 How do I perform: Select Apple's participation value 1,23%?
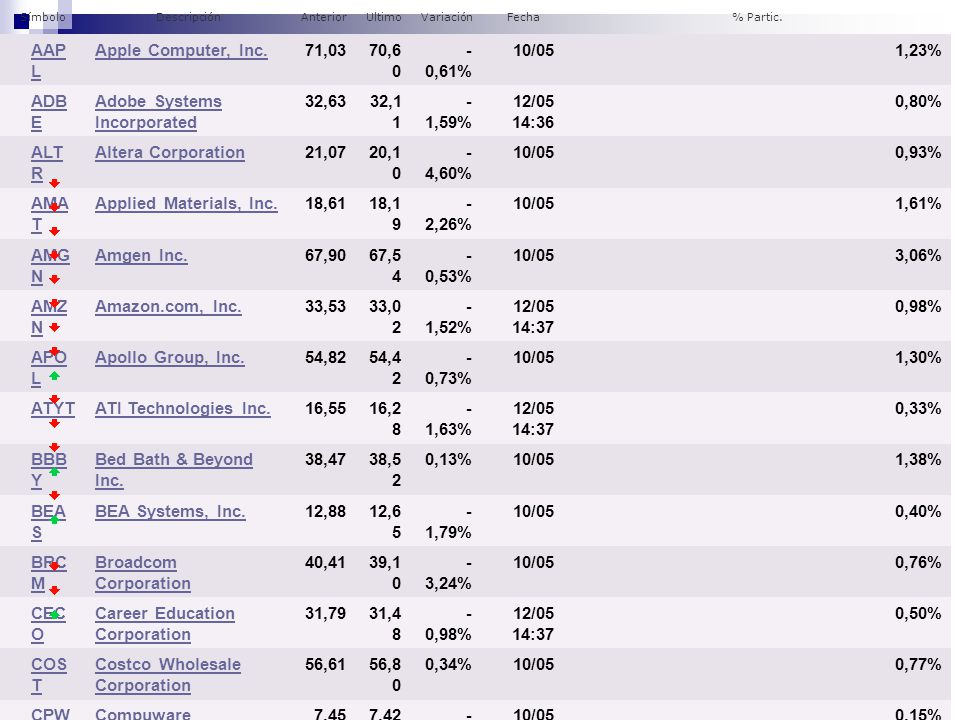918,50
